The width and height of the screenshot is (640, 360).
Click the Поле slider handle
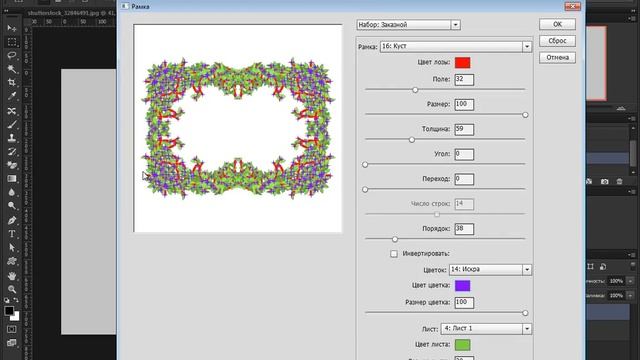pos(415,90)
